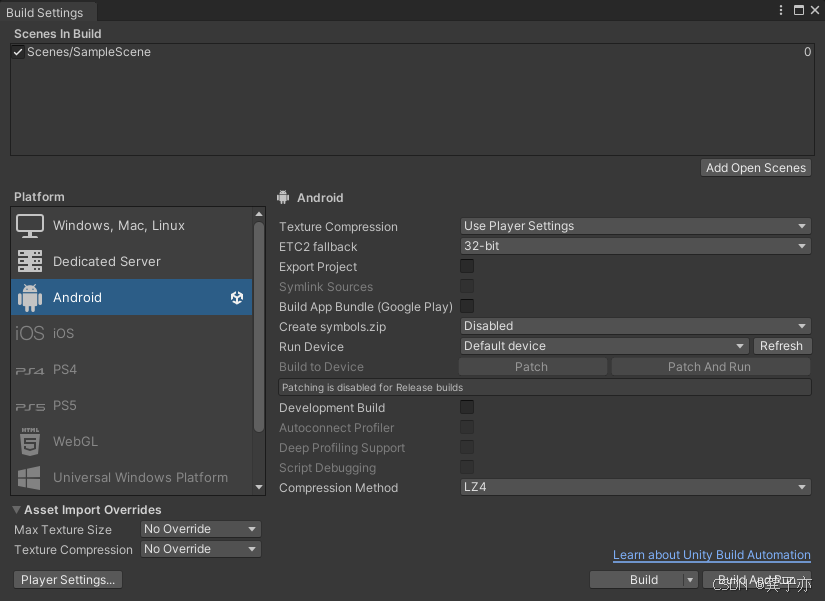Click the iOS platform icon
The image size is (825, 601).
(x=30, y=333)
